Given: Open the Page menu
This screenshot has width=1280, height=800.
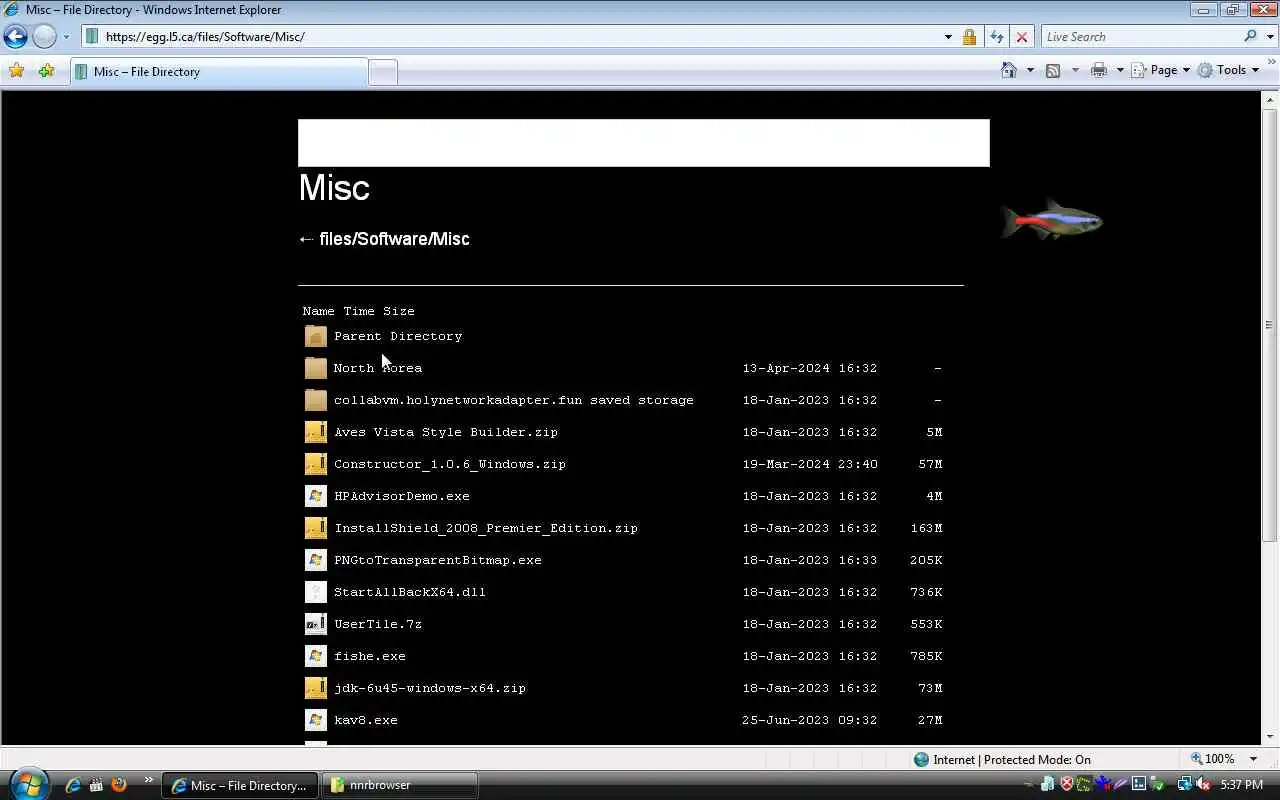Looking at the screenshot, I should [1160, 70].
